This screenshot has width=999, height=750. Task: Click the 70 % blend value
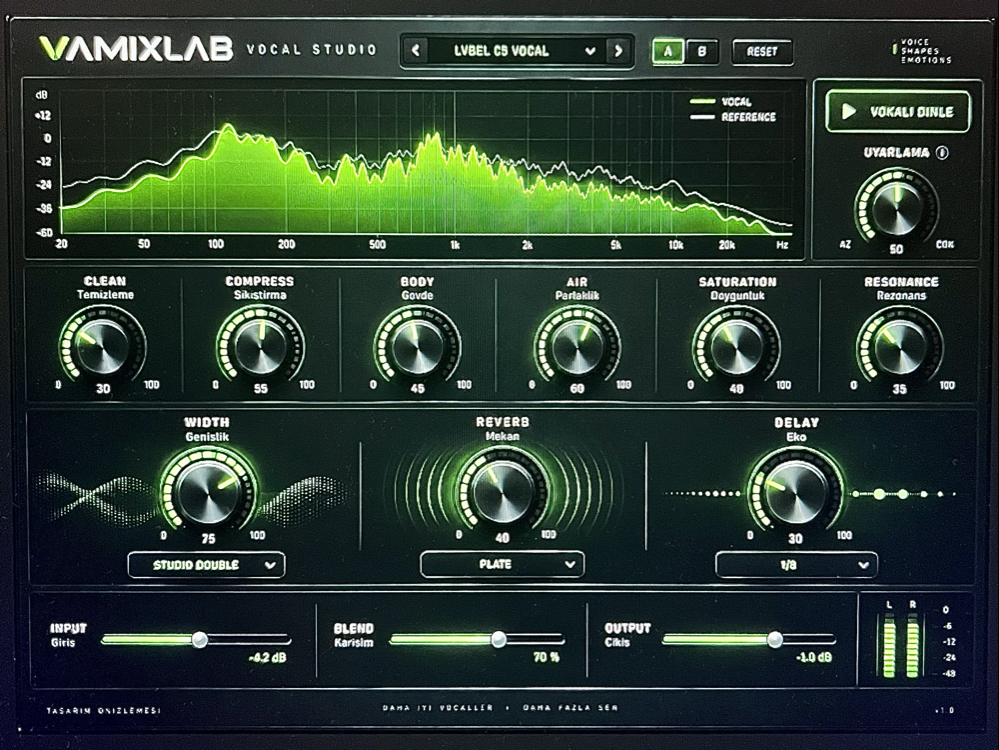(x=546, y=657)
